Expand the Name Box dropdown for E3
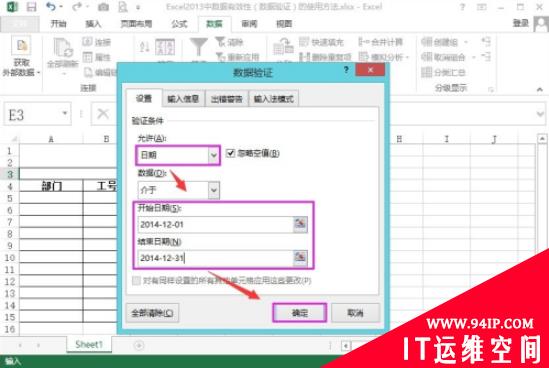549x368 pixels. click(x=64, y=113)
